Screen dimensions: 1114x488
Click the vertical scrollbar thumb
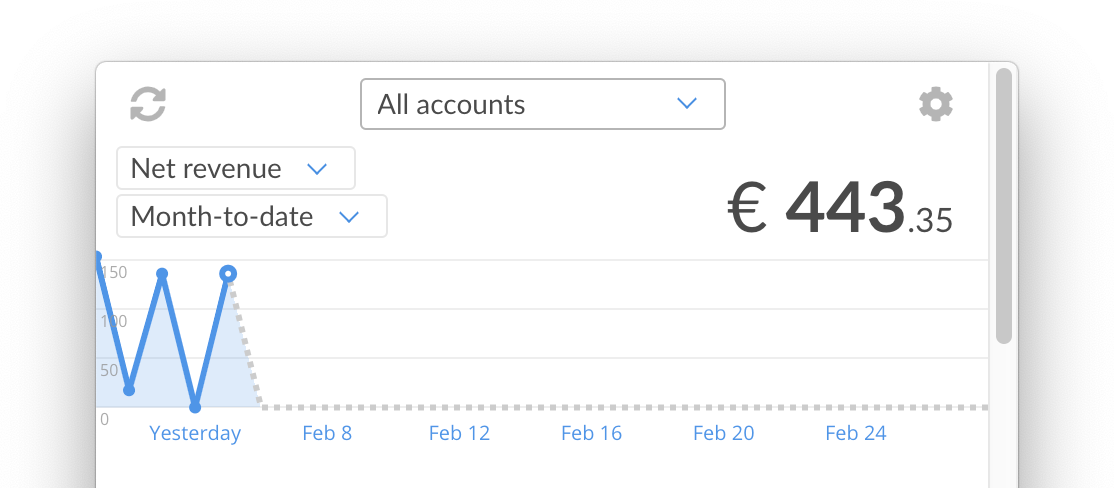tap(1003, 205)
